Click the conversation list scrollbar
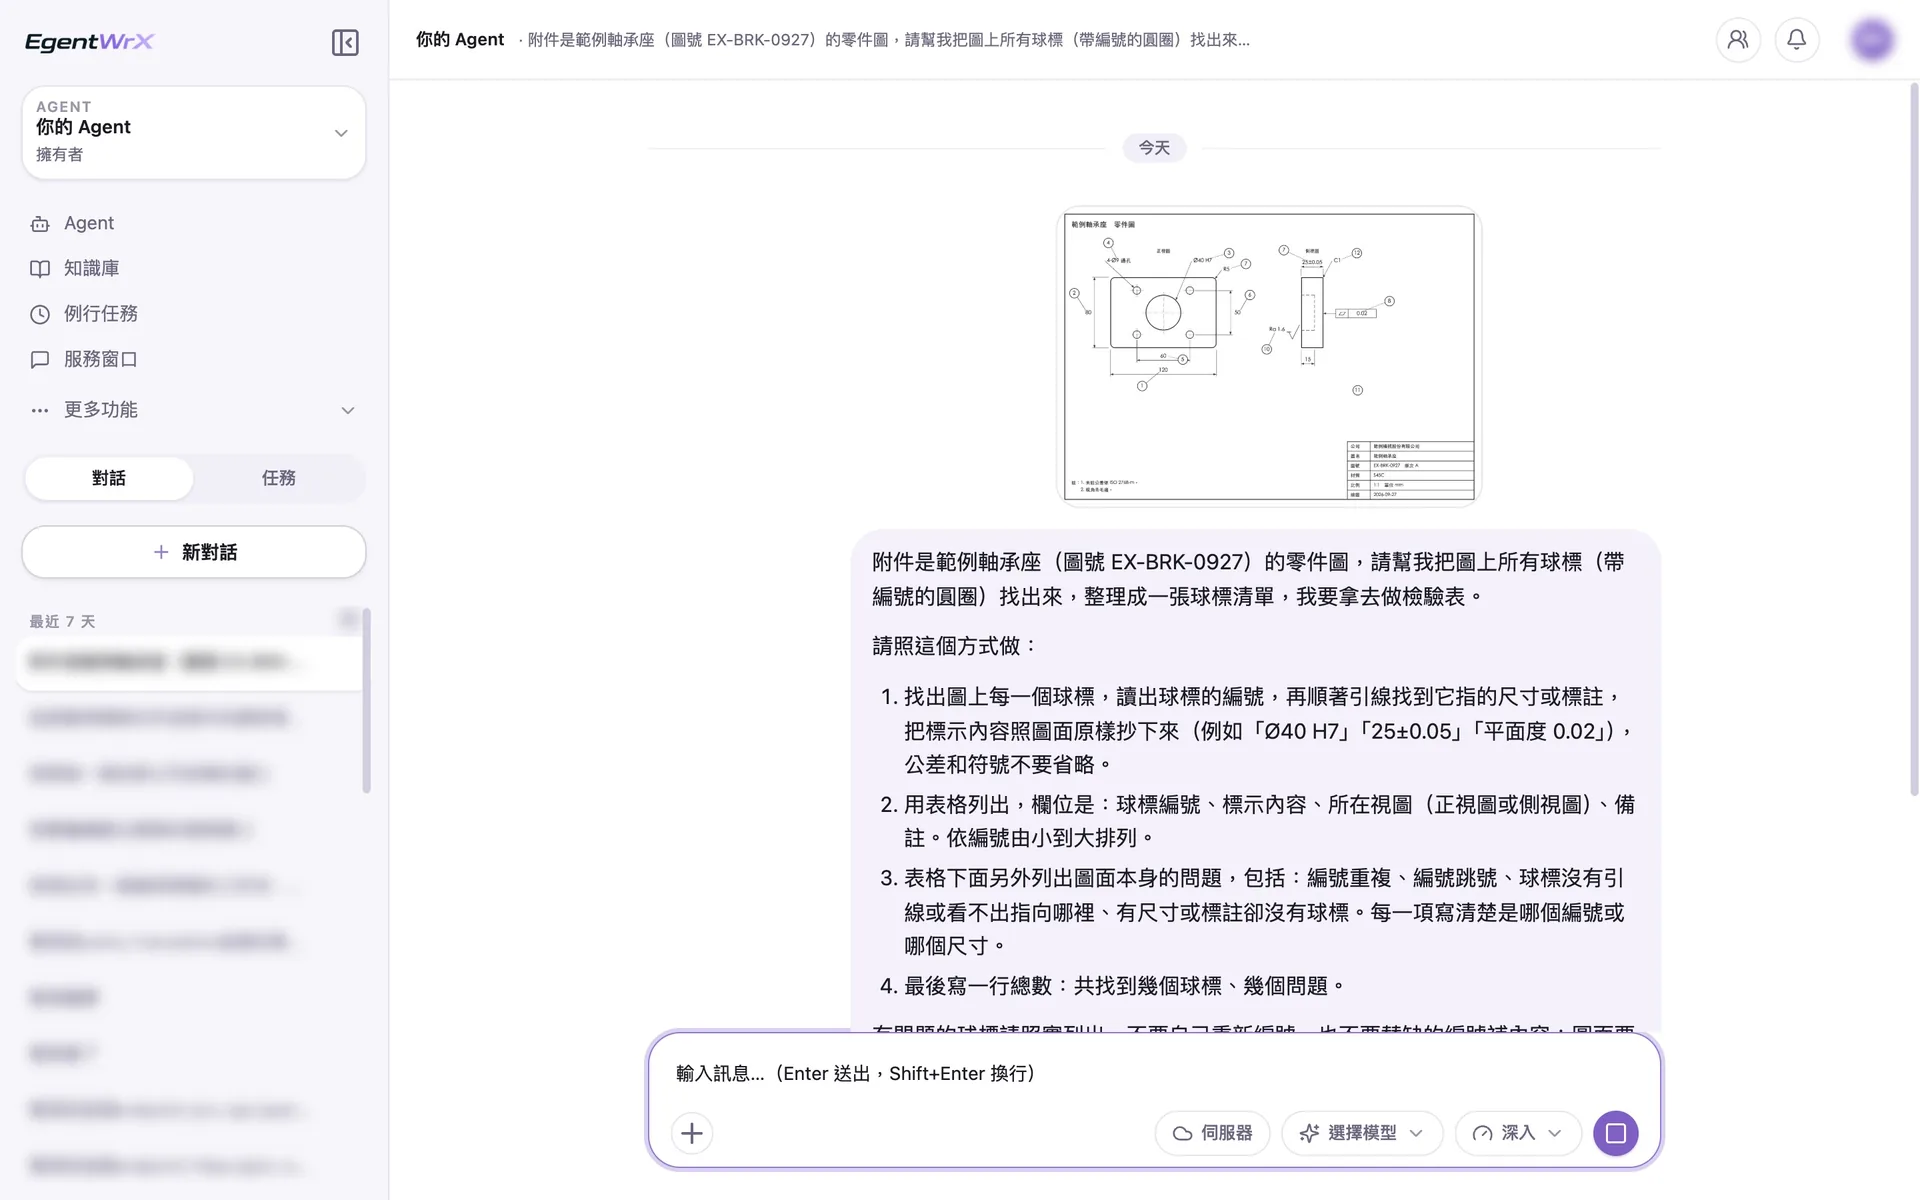 coord(367,700)
